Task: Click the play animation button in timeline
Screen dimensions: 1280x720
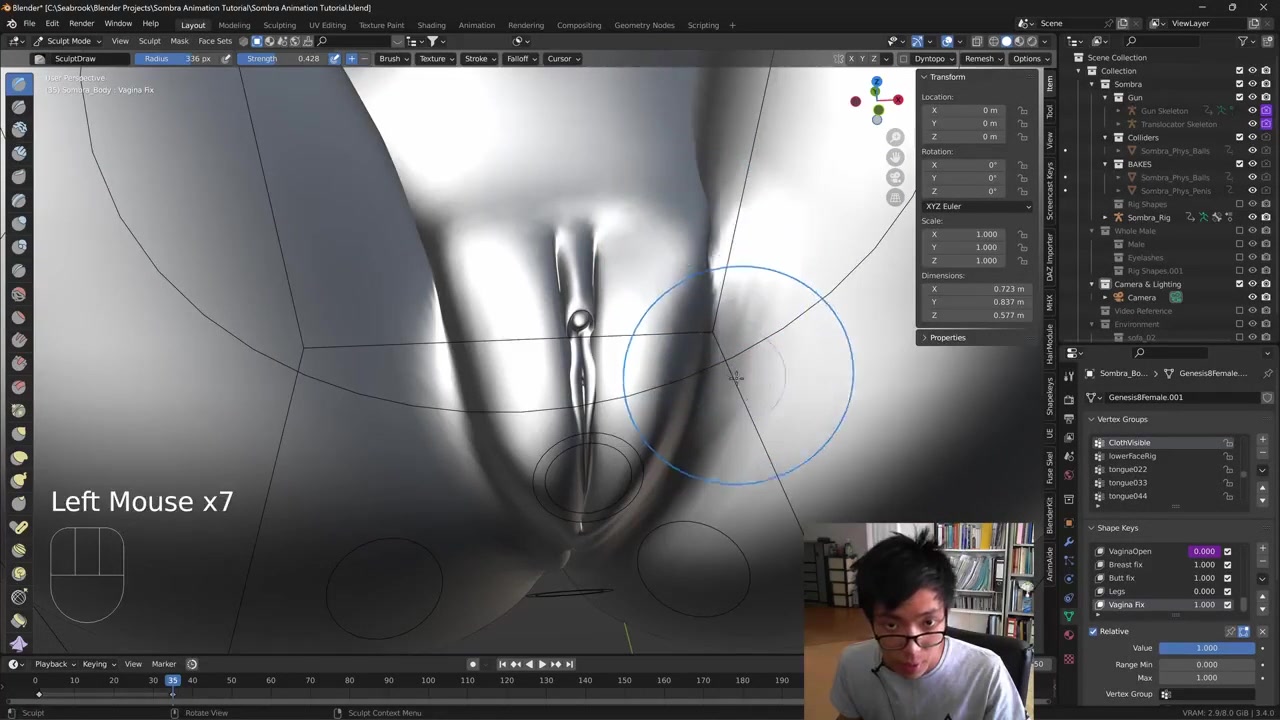Action: point(542,664)
